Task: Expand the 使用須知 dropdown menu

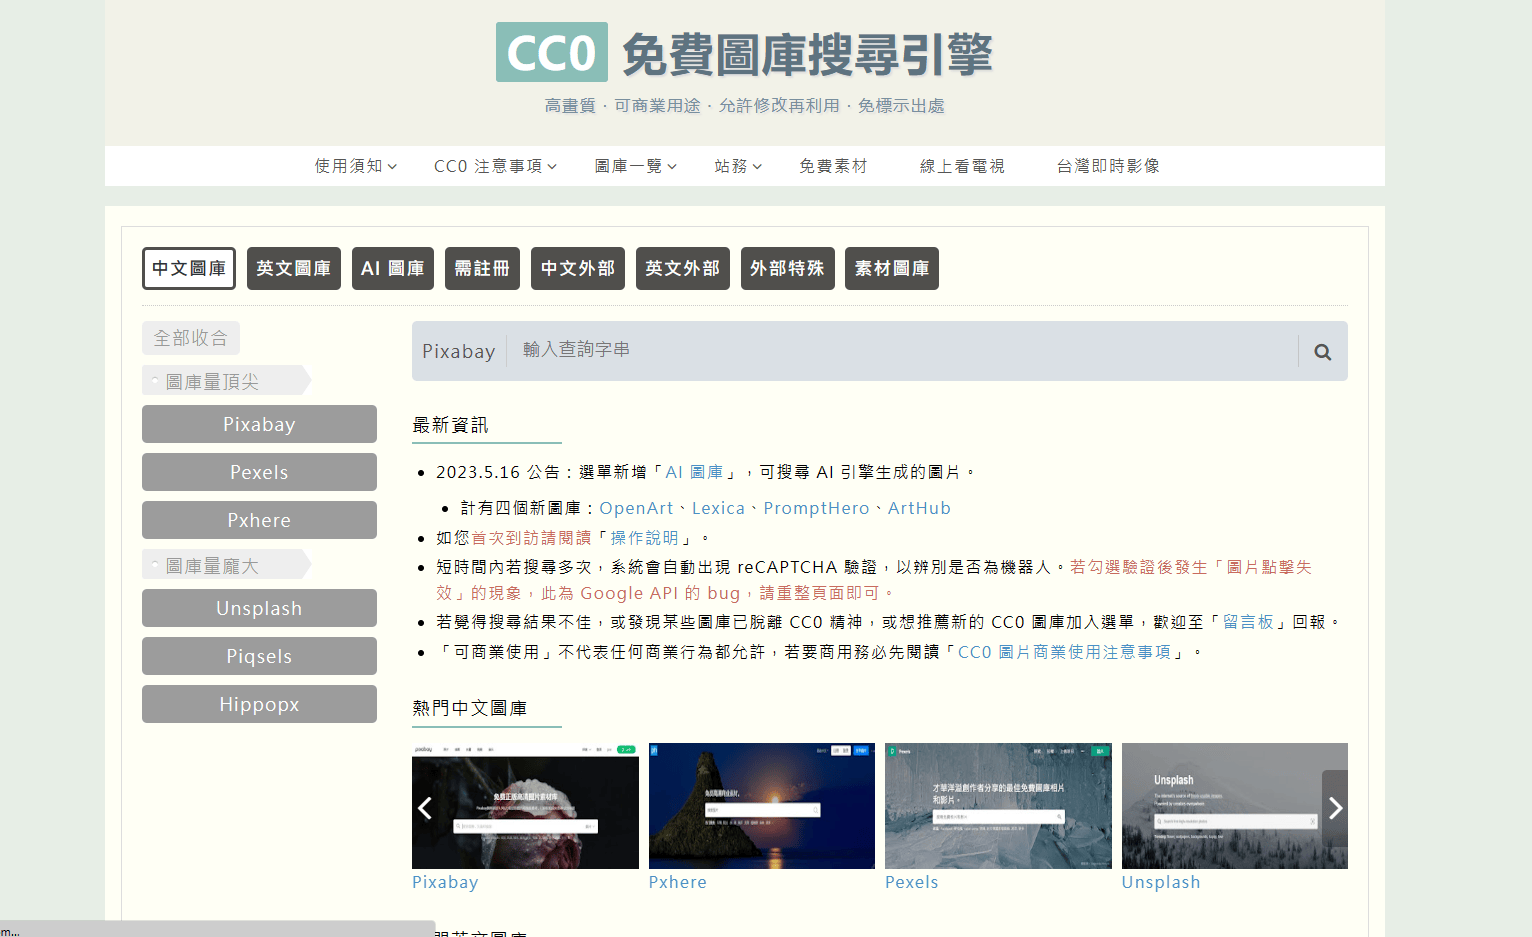Action: coord(355,166)
